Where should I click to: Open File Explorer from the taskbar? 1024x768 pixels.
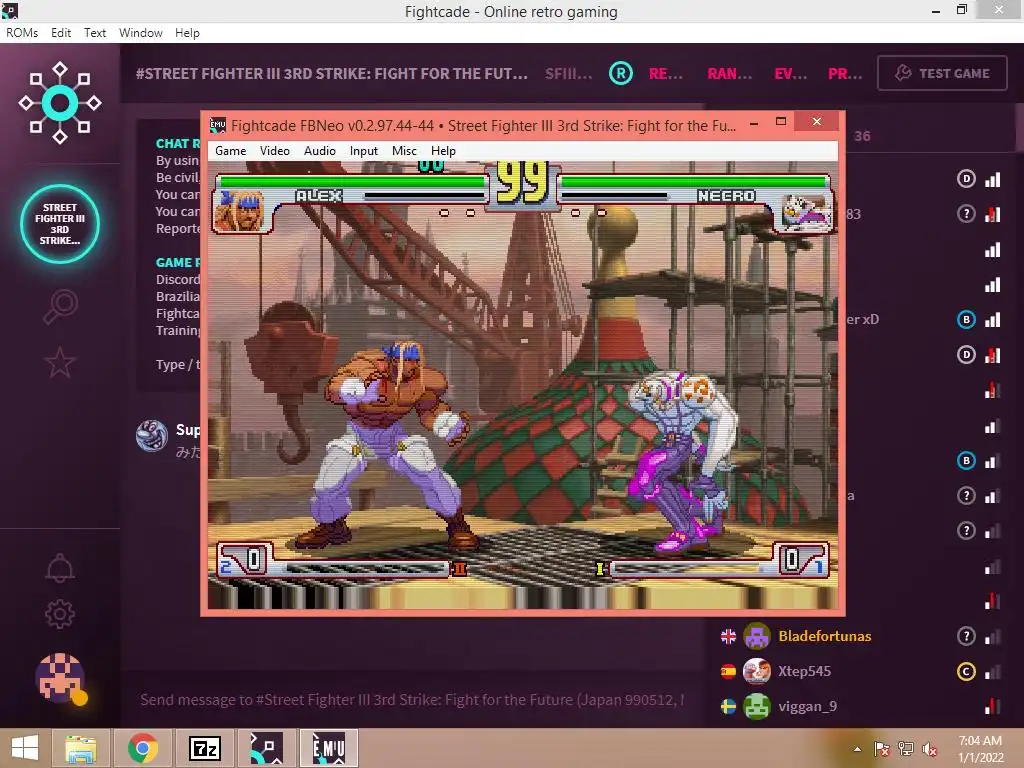click(x=80, y=748)
